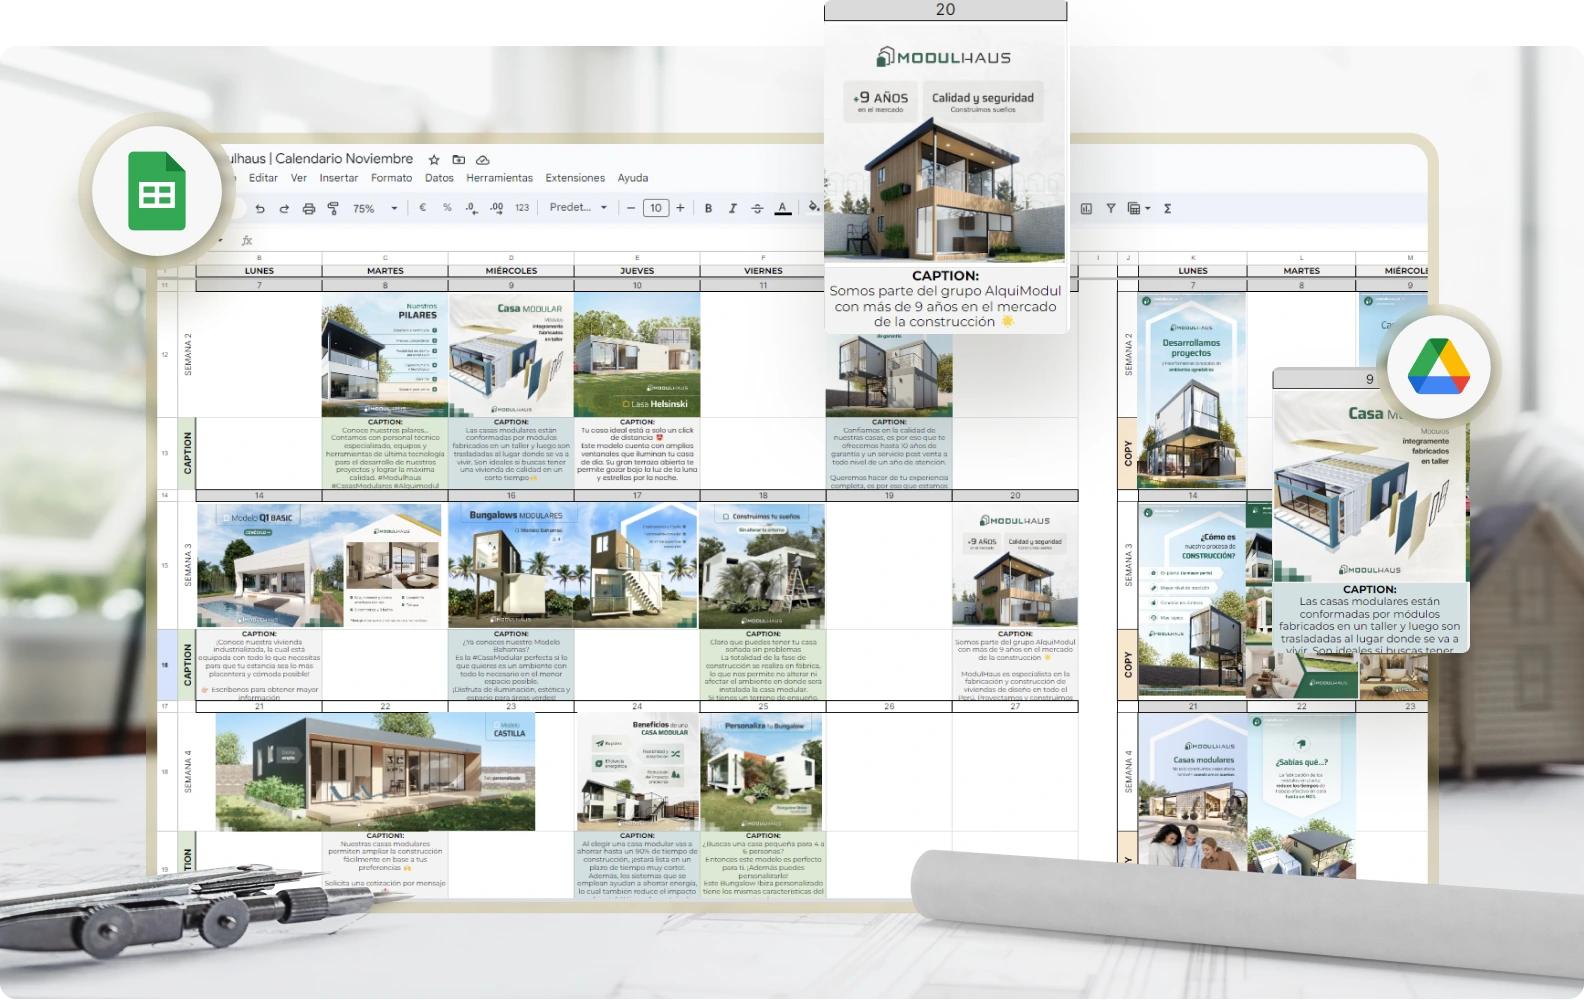The width and height of the screenshot is (1584, 1000).
Task: Select the VIERNES header cell
Action: pos(763,271)
